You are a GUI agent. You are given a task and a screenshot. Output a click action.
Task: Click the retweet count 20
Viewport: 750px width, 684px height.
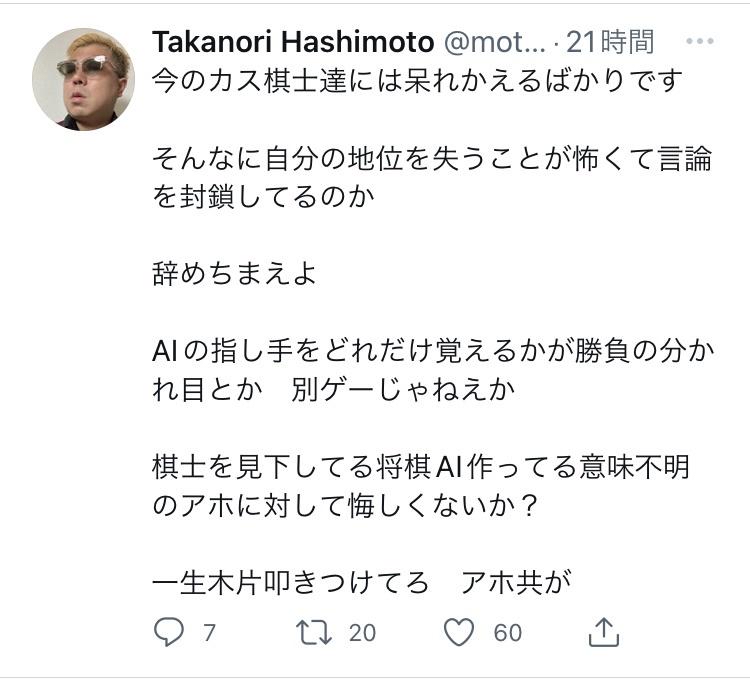[x=362, y=633]
